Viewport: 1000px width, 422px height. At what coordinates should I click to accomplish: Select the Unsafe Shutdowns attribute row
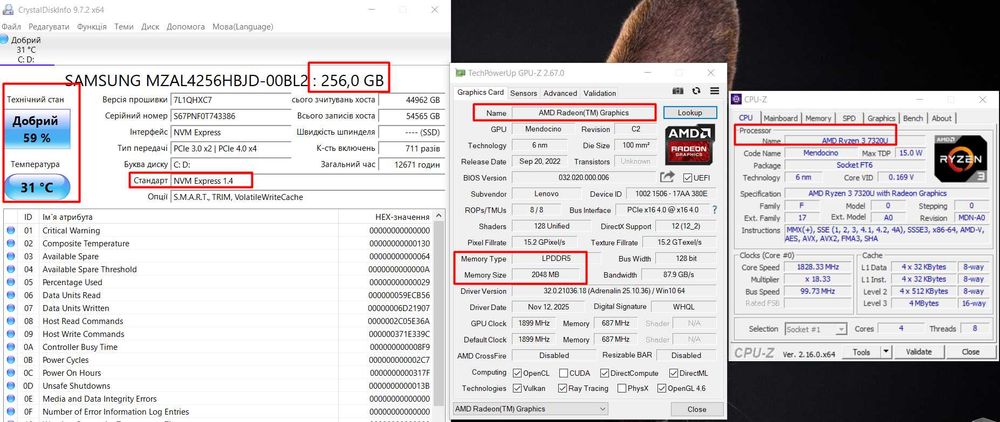pyautogui.click(x=217, y=386)
